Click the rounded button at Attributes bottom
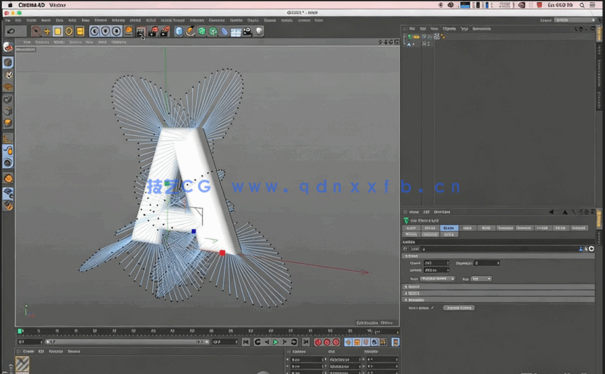This screenshot has width=605, height=374. pyautogui.click(x=459, y=308)
